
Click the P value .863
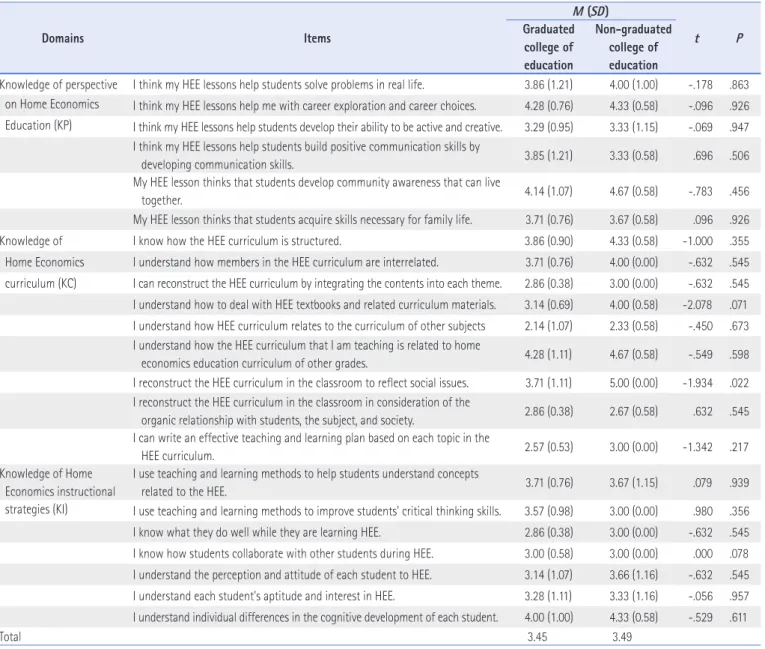tap(739, 84)
